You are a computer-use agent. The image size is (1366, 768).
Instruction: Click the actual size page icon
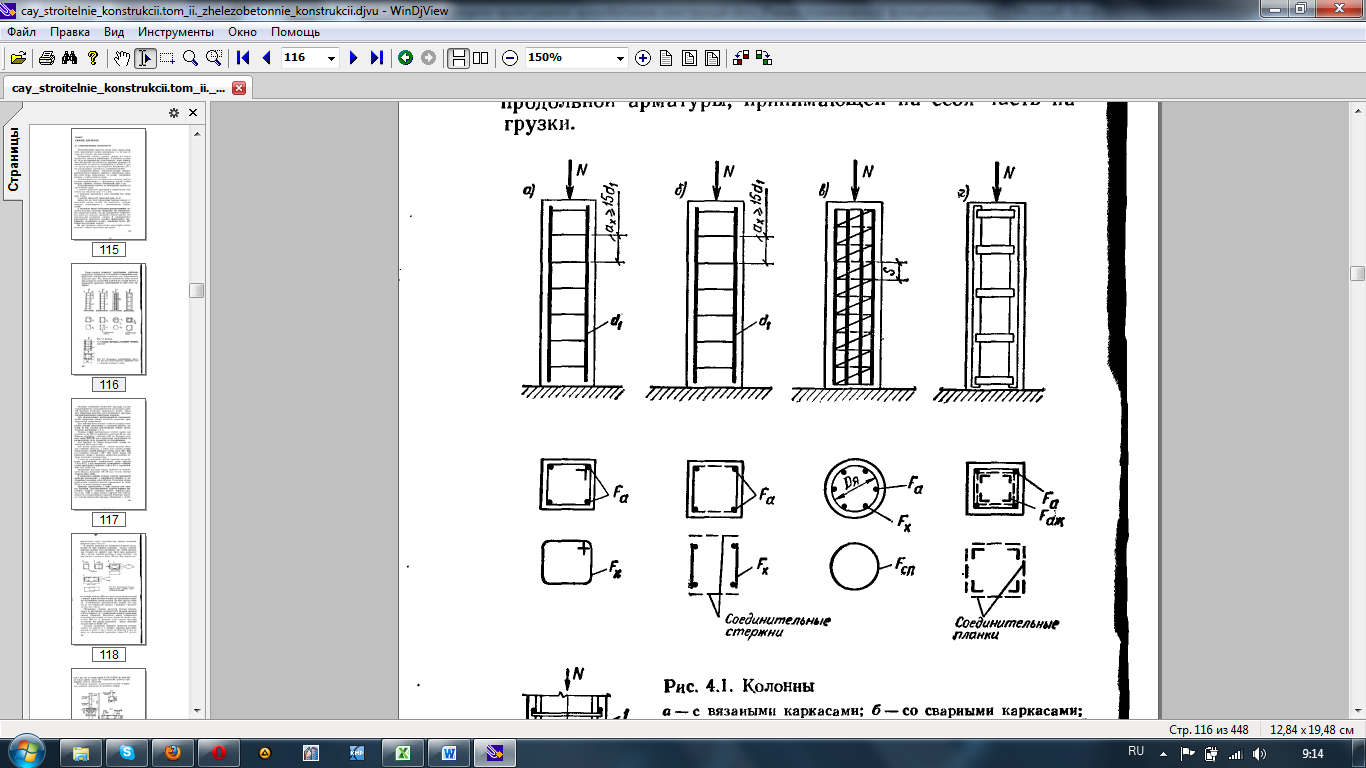click(x=666, y=58)
